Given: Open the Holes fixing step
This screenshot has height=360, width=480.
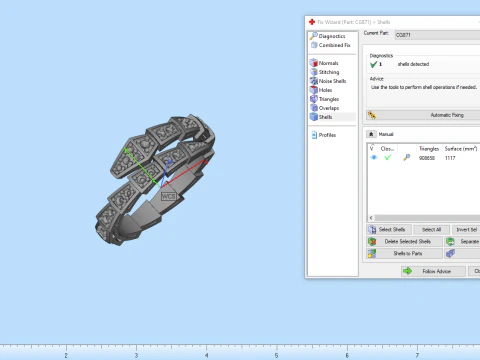Looking at the screenshot, I should click(x=321, y=90).
